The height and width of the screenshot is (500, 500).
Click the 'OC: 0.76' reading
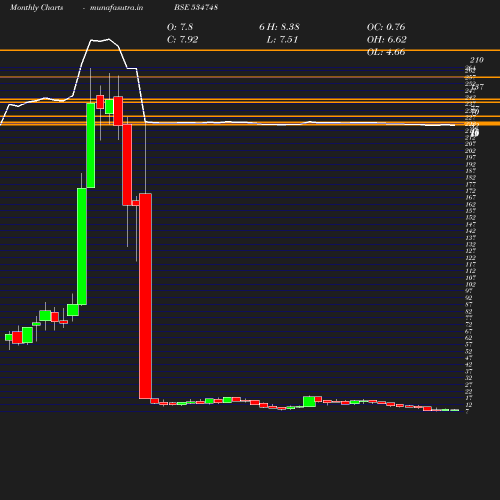386,27
